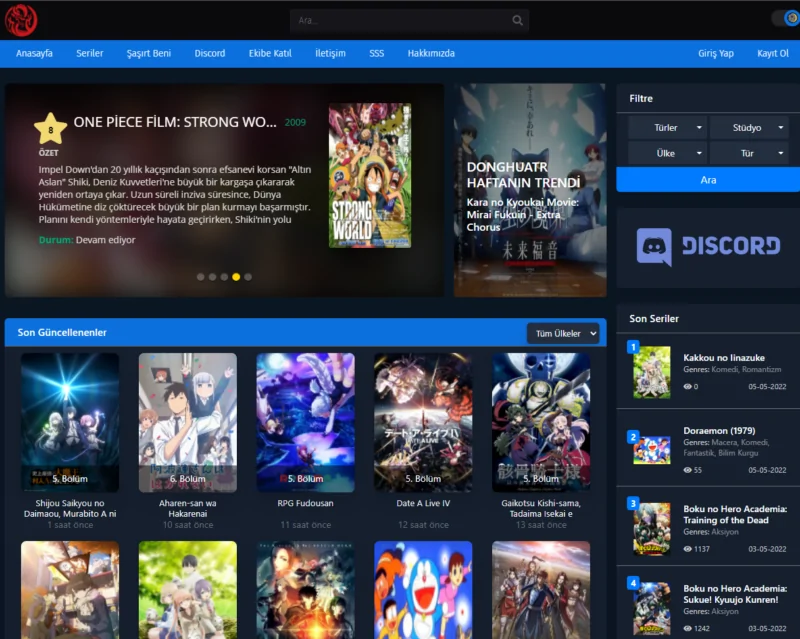Click Ekibe Katıl menu item
Screen dimensions: 800x639
pyautogui.click(x=270, y=53)
